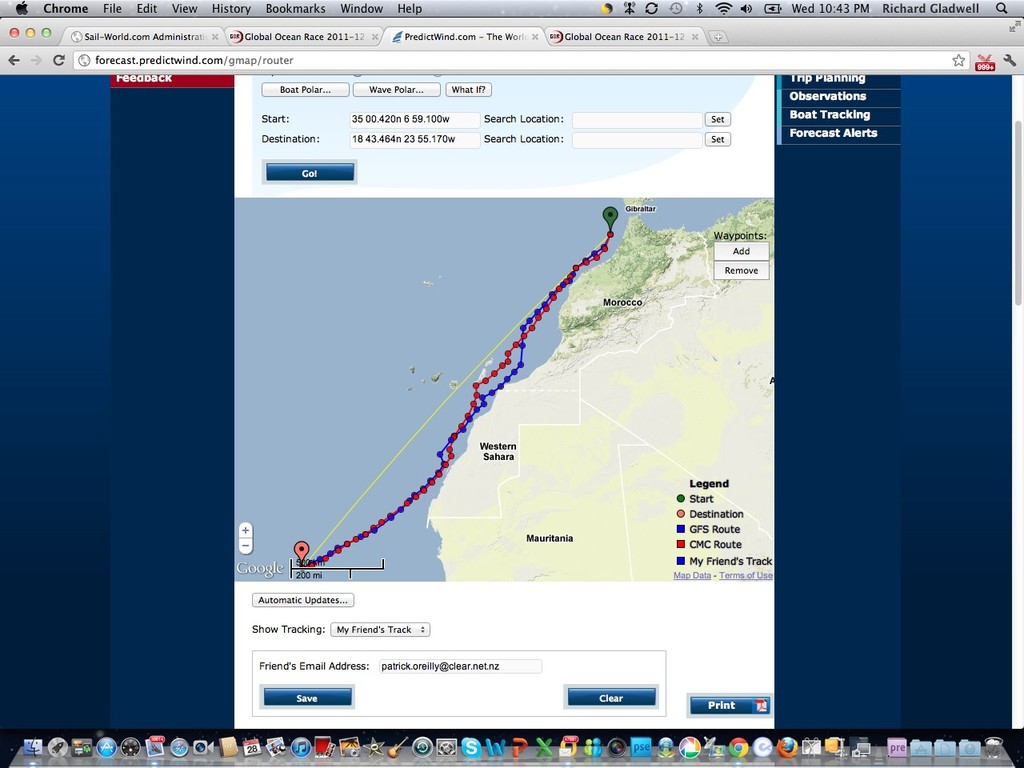Open the Bookmarks menu
1024x768 pixels.
click(295, 8)
